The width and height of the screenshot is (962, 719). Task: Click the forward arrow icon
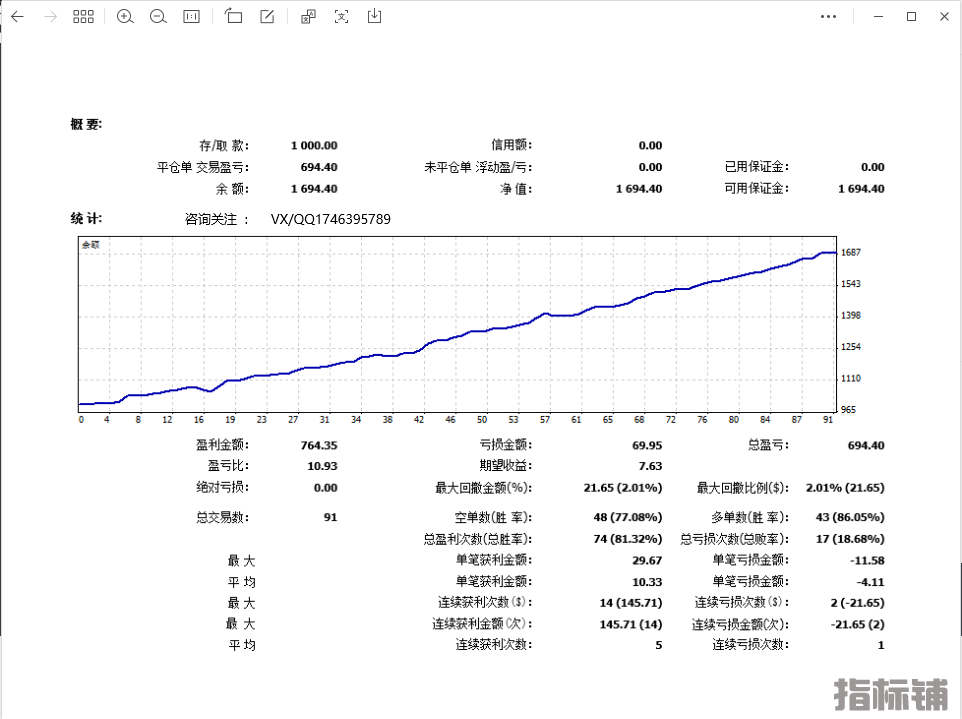click(50, 17)
